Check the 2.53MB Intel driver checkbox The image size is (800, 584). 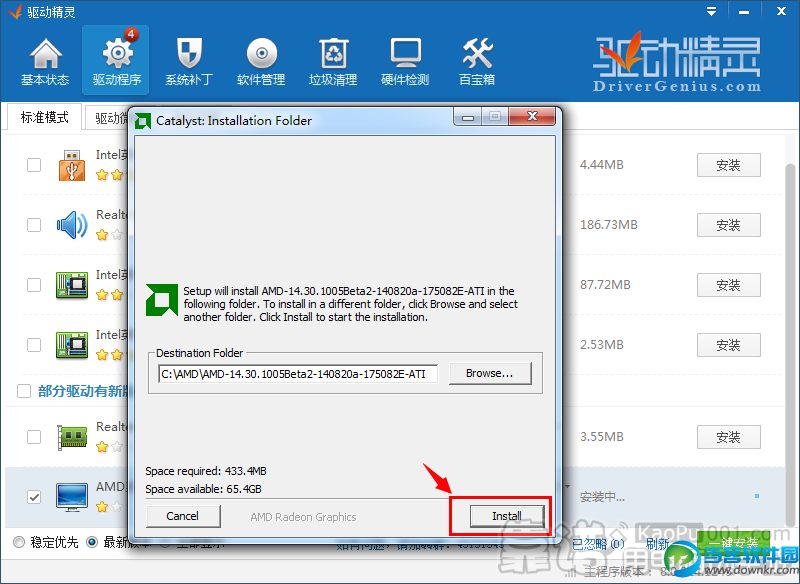point(34,345)
